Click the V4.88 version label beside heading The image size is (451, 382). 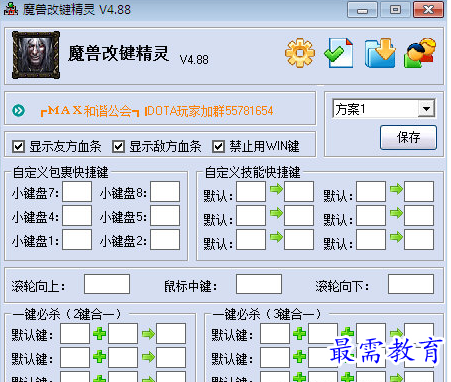[x=194, y=60]
